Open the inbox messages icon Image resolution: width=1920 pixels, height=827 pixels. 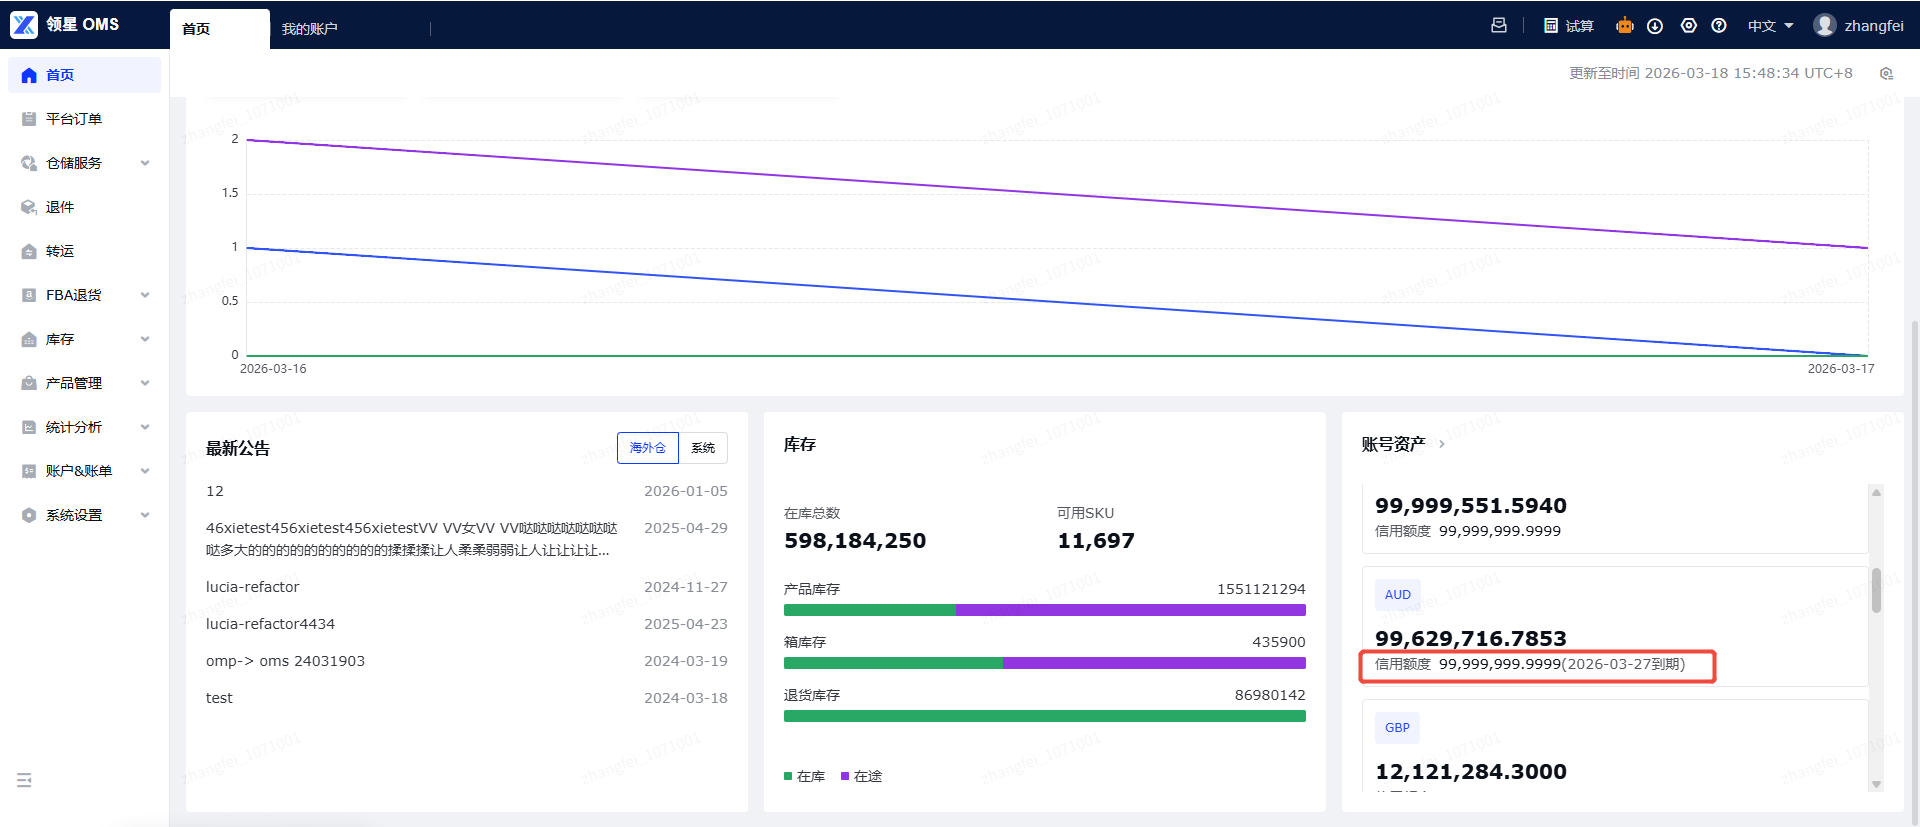(1499, 25)
